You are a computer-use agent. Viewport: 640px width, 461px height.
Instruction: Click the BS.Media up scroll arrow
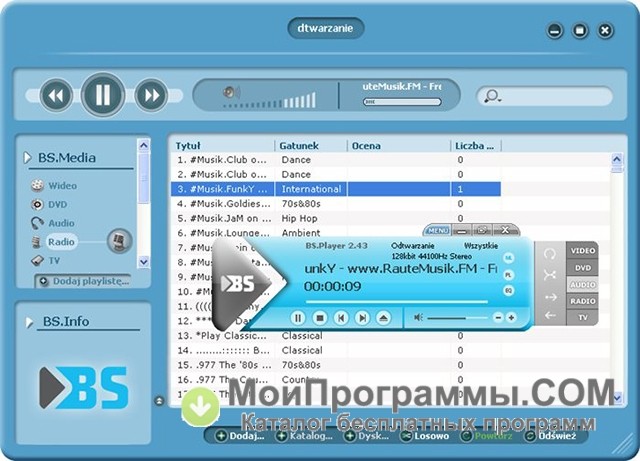click(144, 145)
